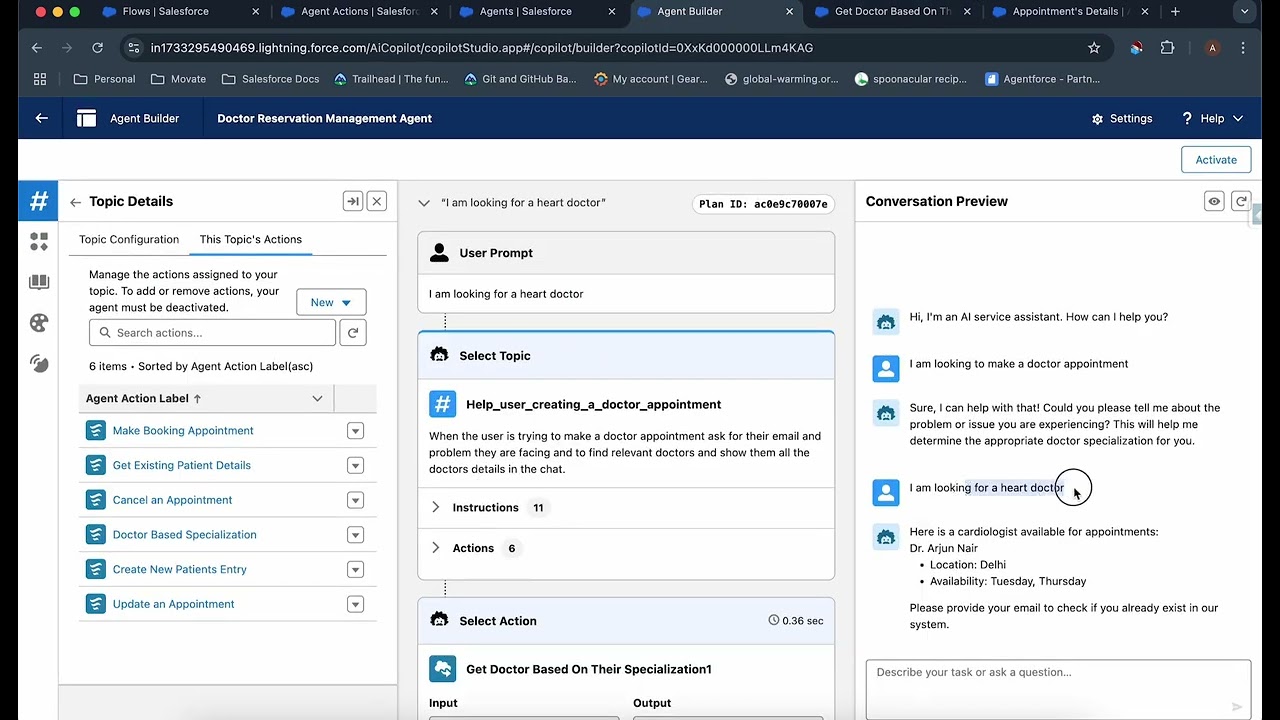Viewport: 1280px width, 720px height.
Task: Reset the conversation with refresh icon
Action: coord(1241,202)
